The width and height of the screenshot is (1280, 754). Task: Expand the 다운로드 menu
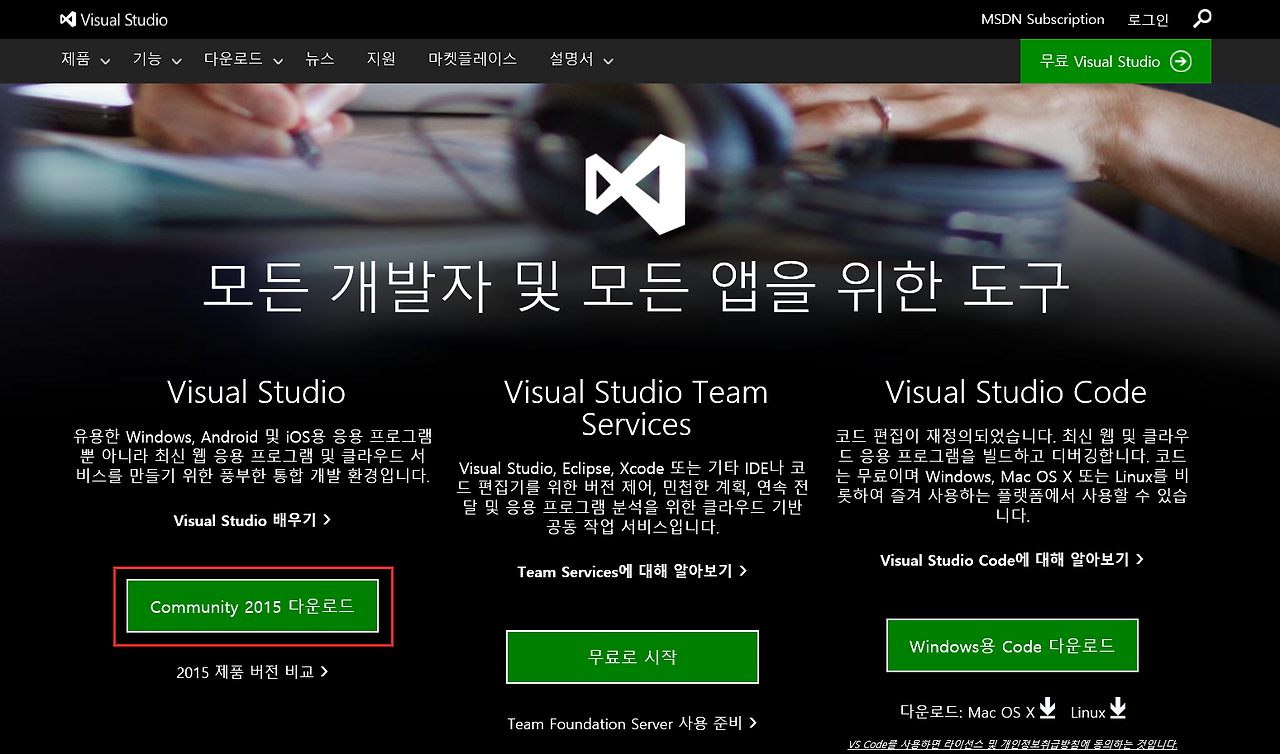click(244, 60)
